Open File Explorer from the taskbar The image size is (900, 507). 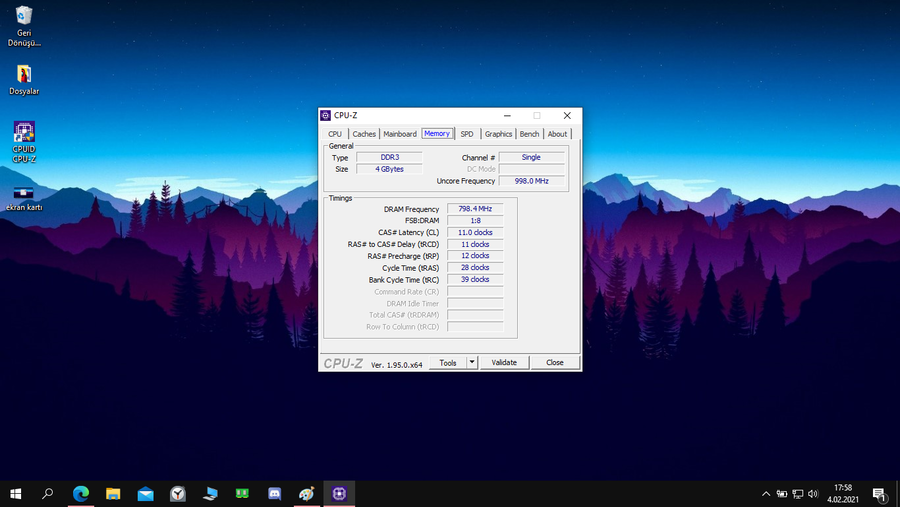113,494
